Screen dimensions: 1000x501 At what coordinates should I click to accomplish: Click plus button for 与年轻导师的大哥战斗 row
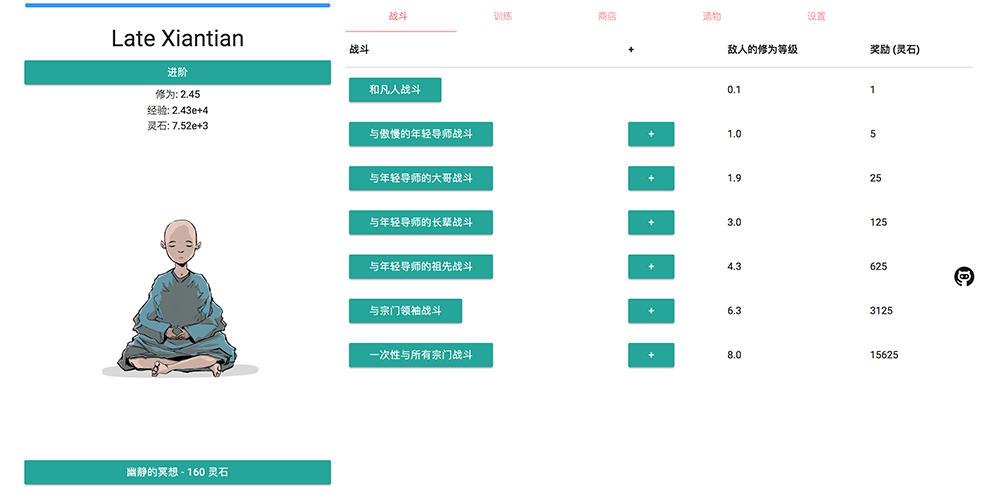click(x=651, y=178)
